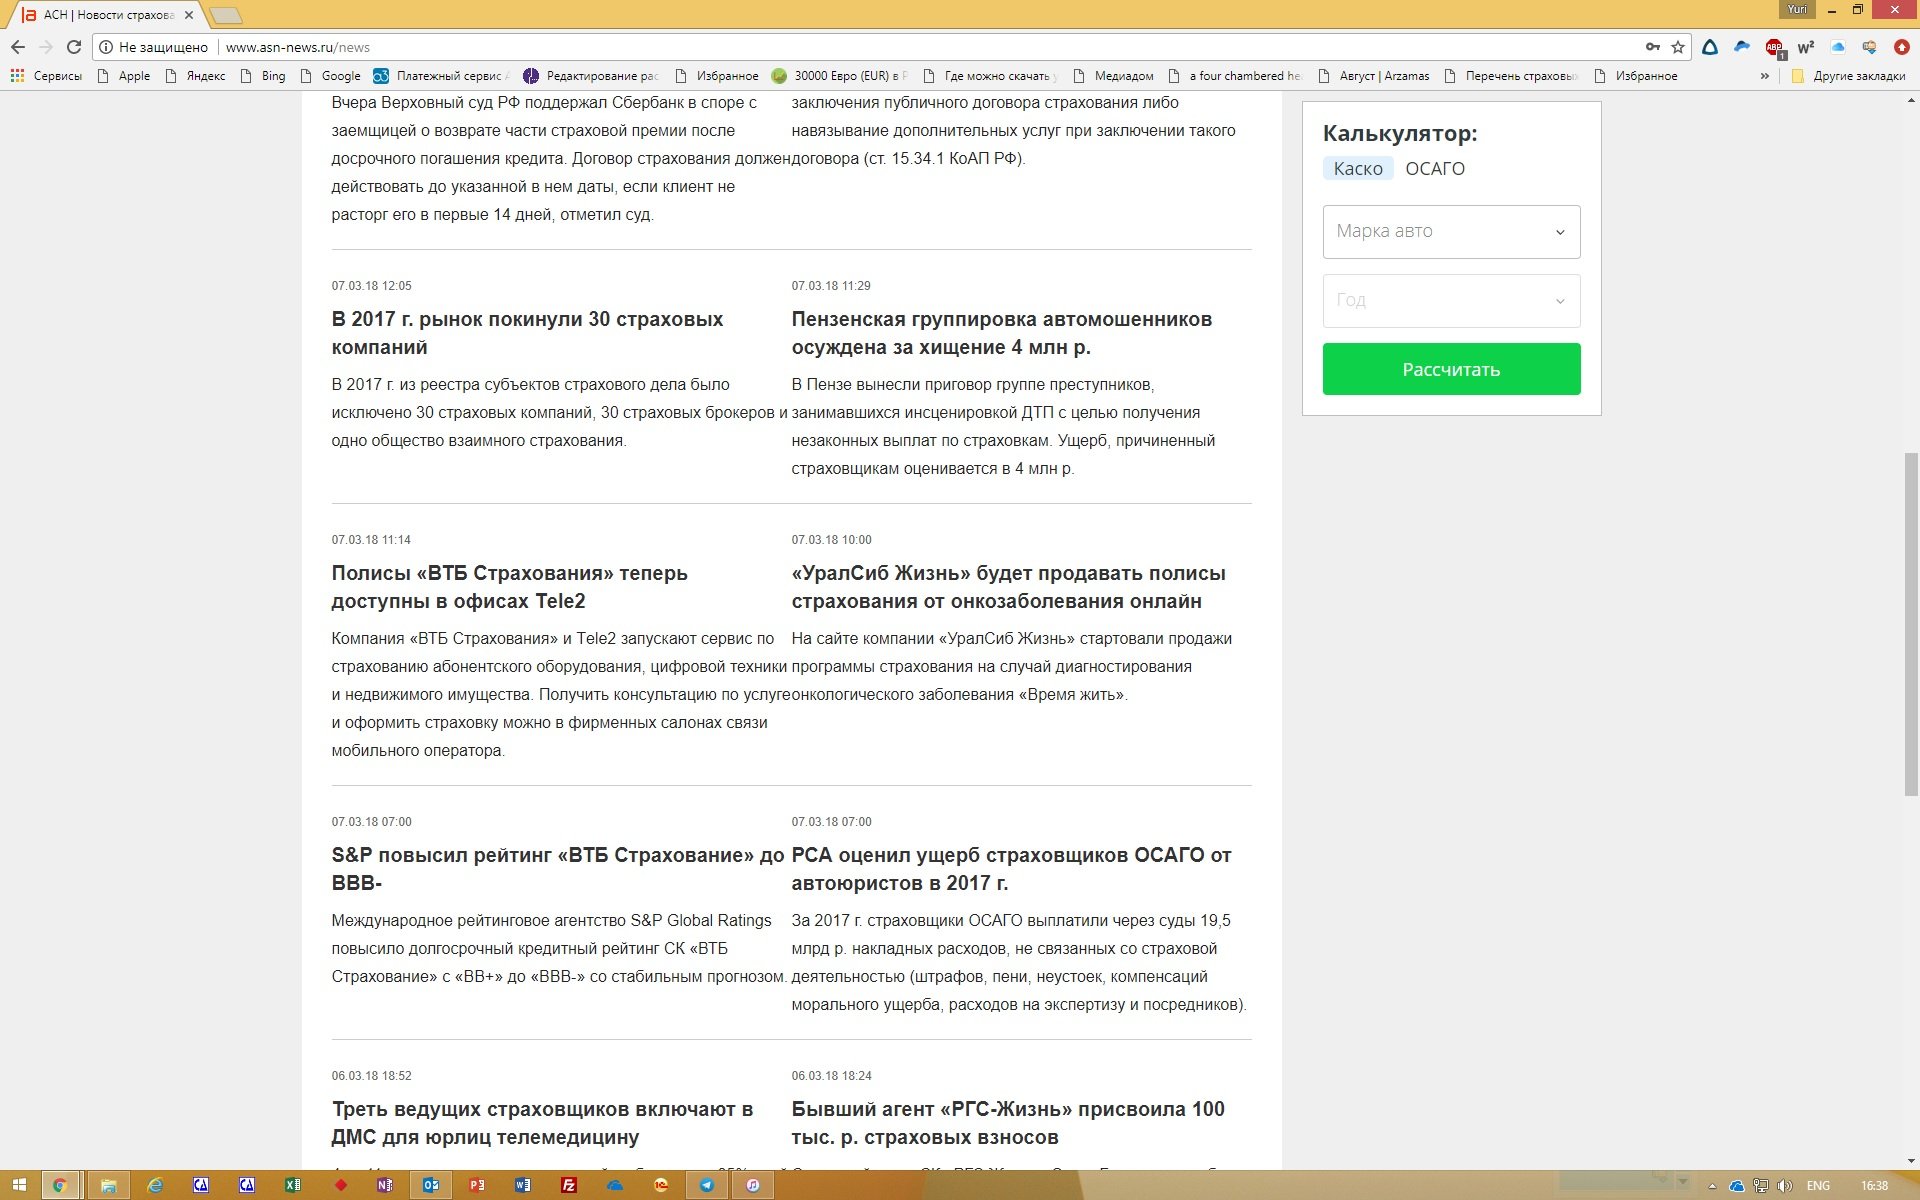This screenshot has height=1200, width=1920.
Task: Open File Explorer from the taskbar
Action: (x=108, y=1185)
